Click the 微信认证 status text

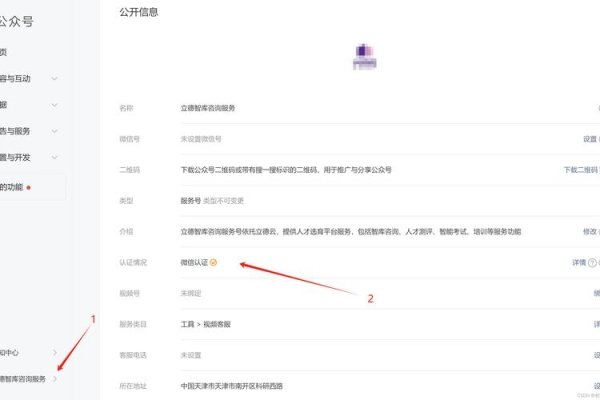pos(194,262)
